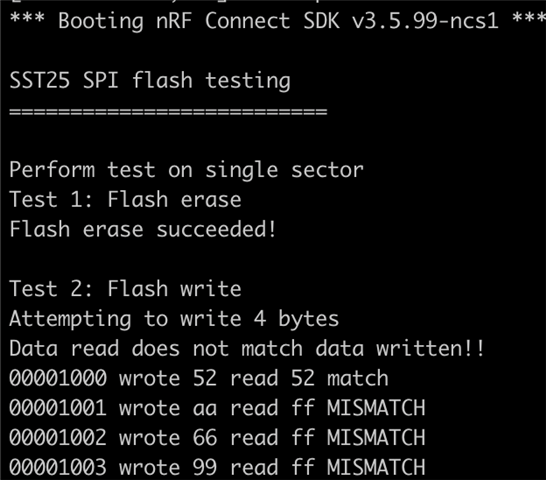Click the Test 1: Flash erase line

[125, 200]
